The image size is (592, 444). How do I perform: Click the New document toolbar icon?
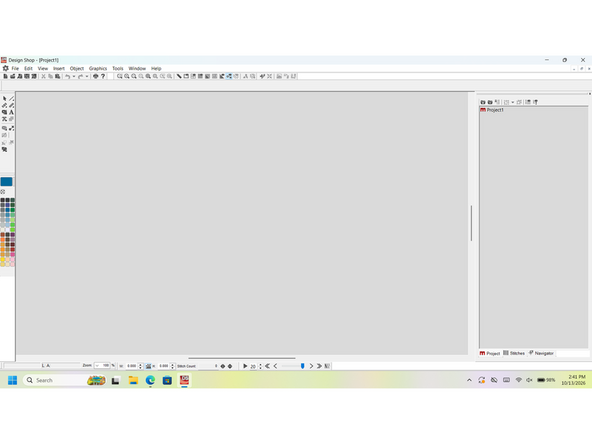pyautogui.click(x=5, y=76)
